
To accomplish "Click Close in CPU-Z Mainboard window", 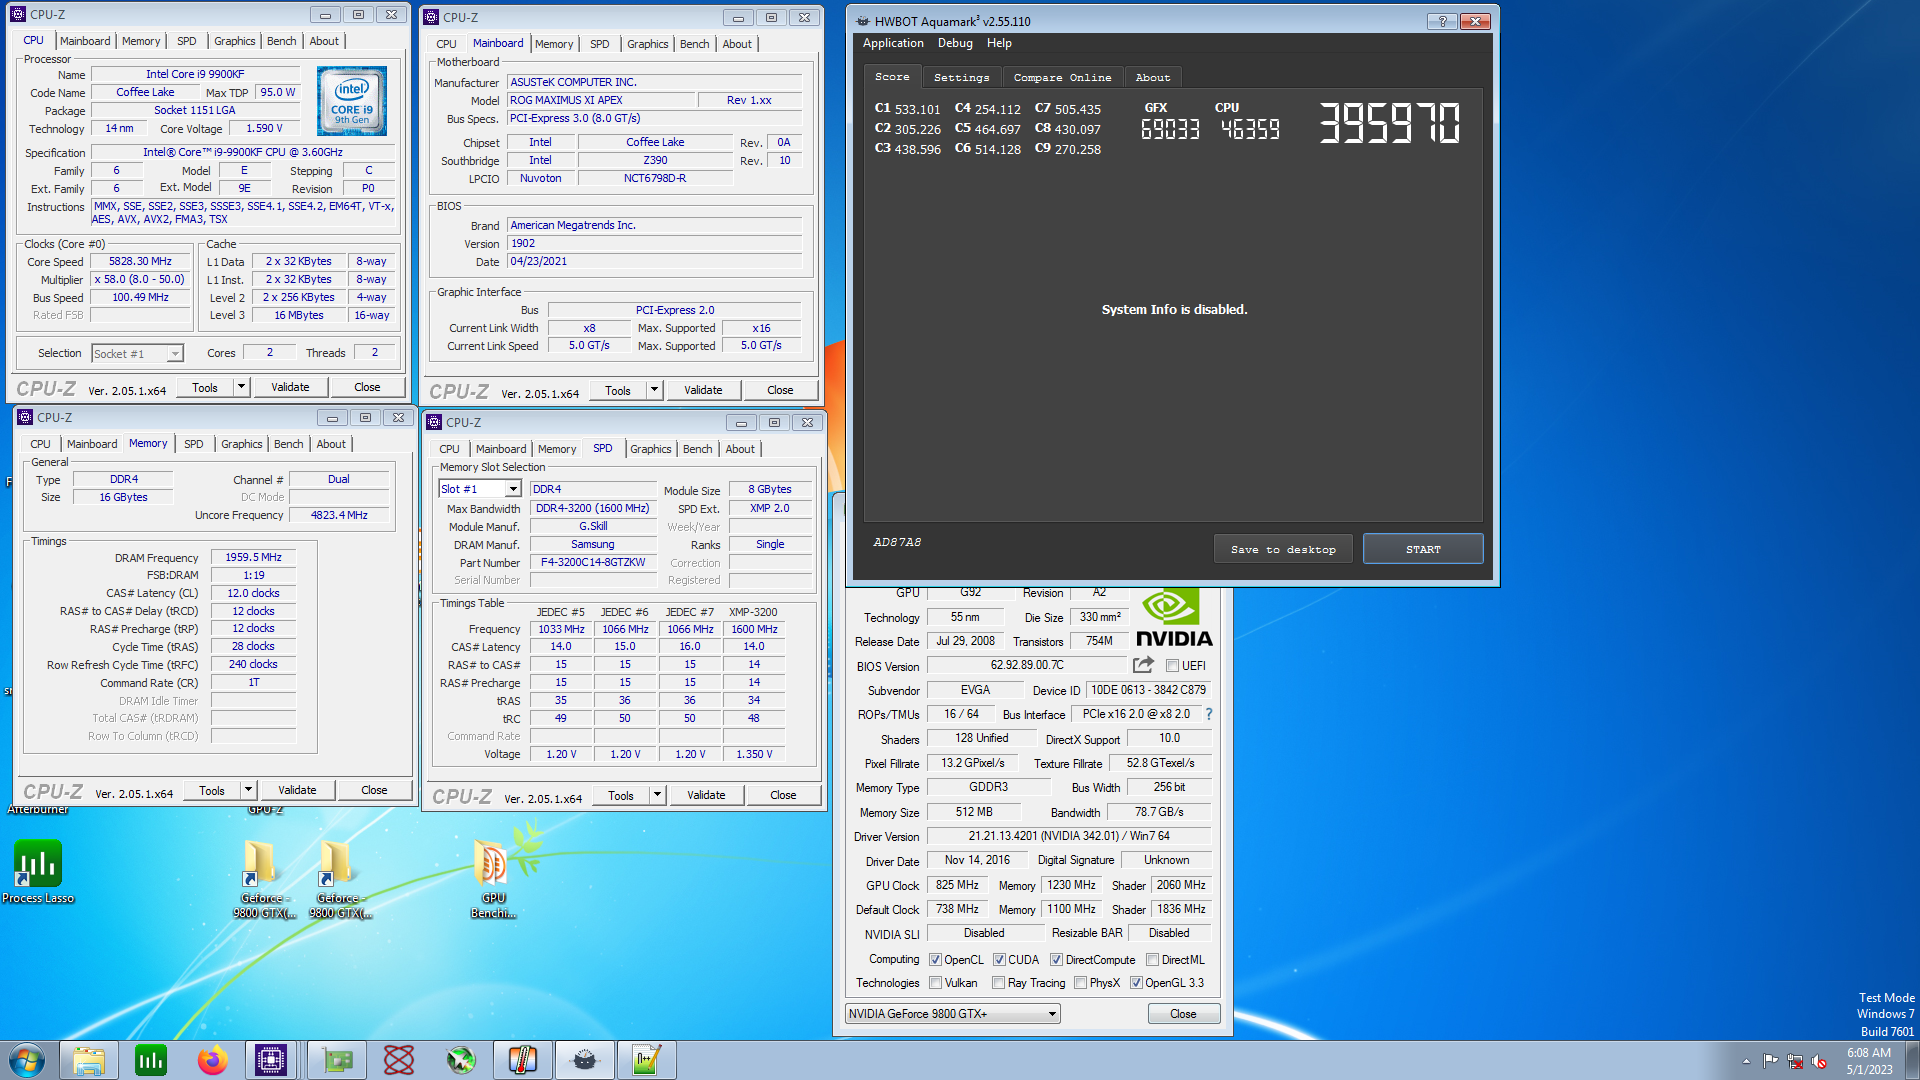I will pyautogui.click(x=780, y=390).
